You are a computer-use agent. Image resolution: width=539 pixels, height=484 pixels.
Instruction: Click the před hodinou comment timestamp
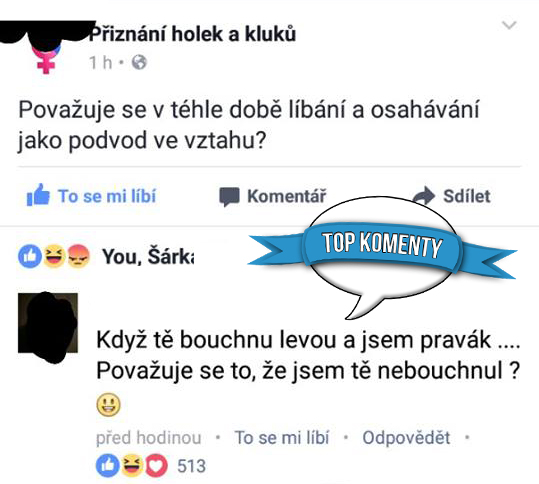(x=149, y=438)
